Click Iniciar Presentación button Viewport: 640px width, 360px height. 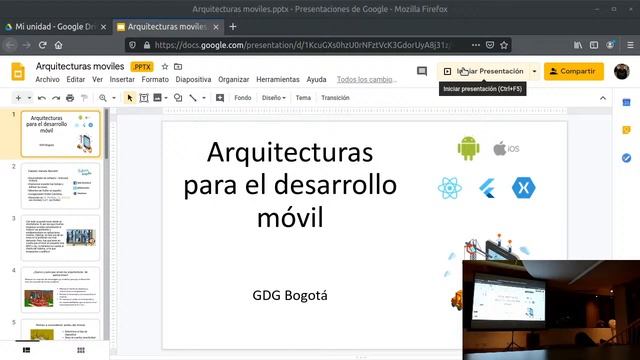tap(484, 71)
